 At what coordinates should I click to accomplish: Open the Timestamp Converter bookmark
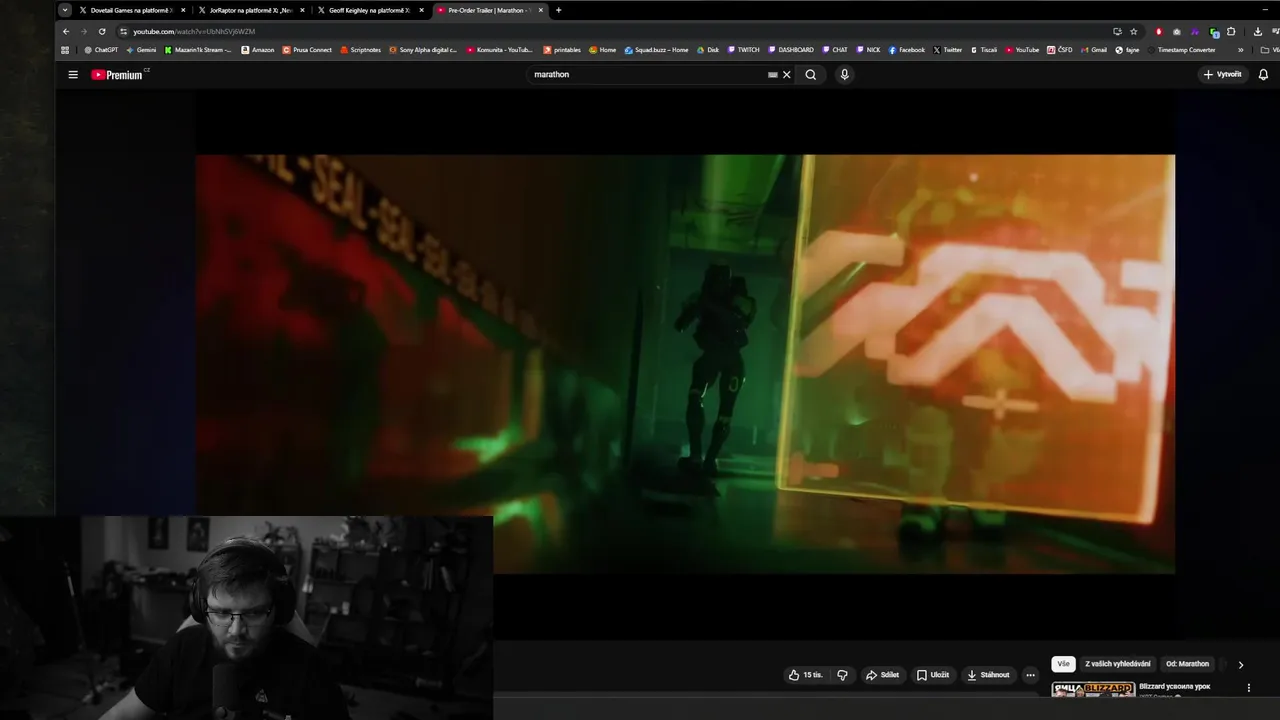coord(1180,50)
